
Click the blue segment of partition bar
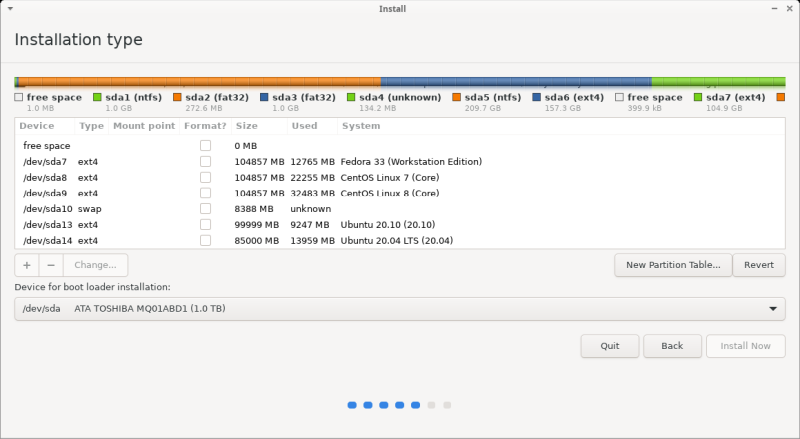pyautogui.click(x=516, y=82)
